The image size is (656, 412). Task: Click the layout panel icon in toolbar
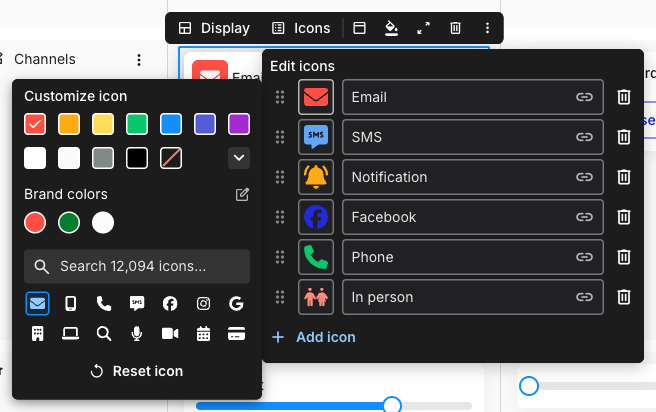pyautogui.click(x=359, y=28)
